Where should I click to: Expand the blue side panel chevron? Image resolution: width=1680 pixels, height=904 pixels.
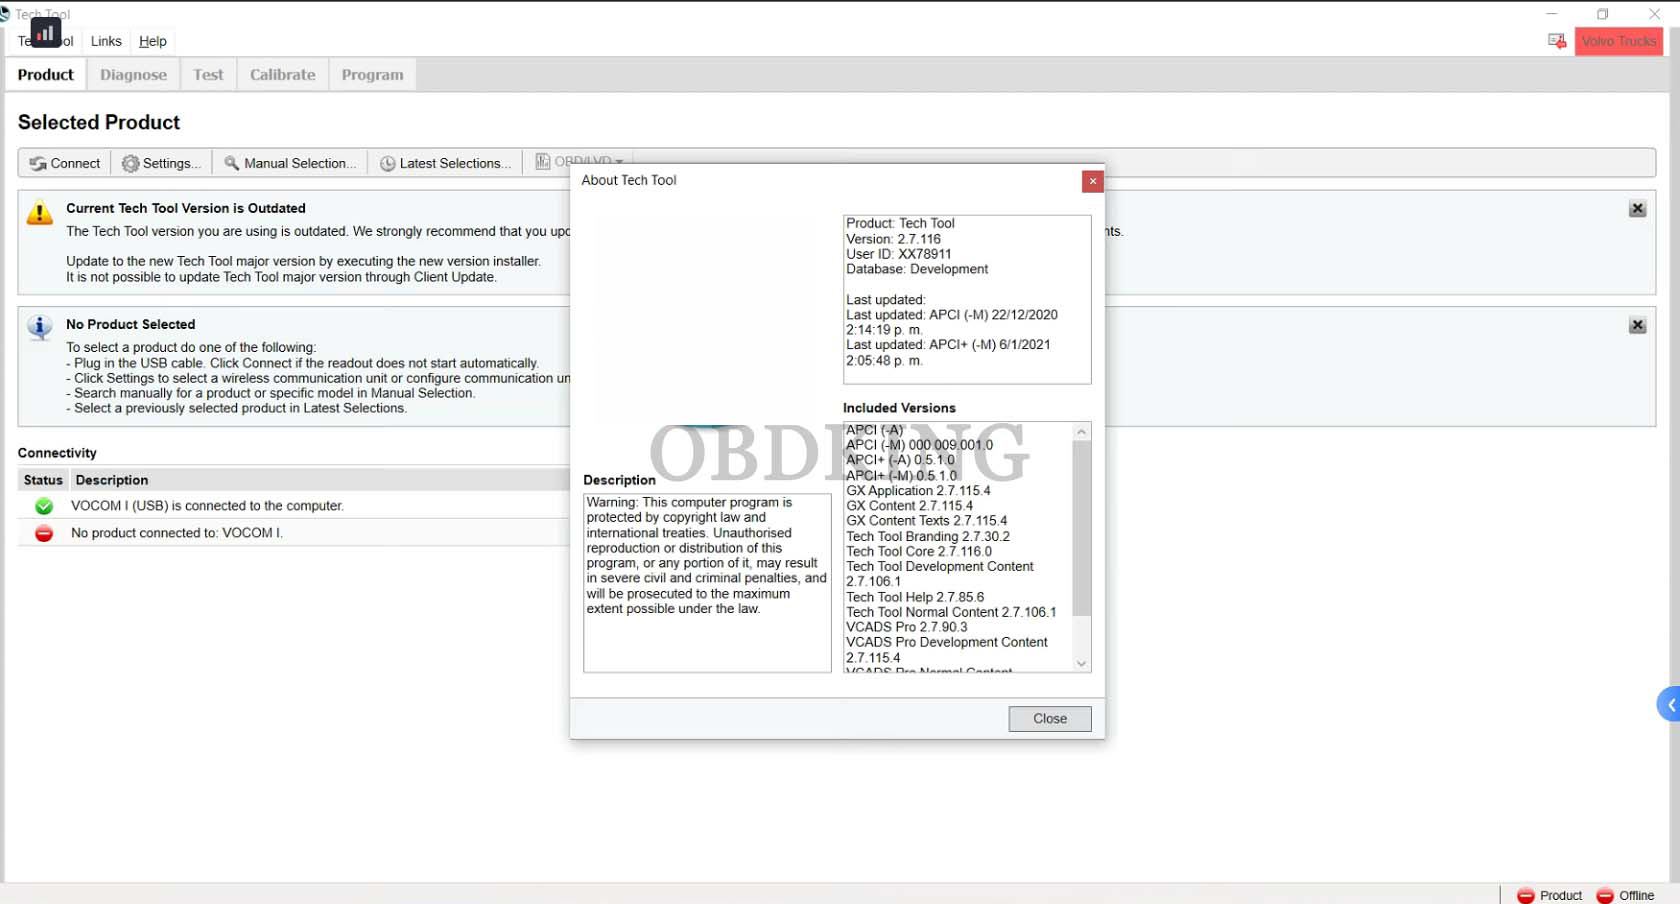tap(1669, 705)
